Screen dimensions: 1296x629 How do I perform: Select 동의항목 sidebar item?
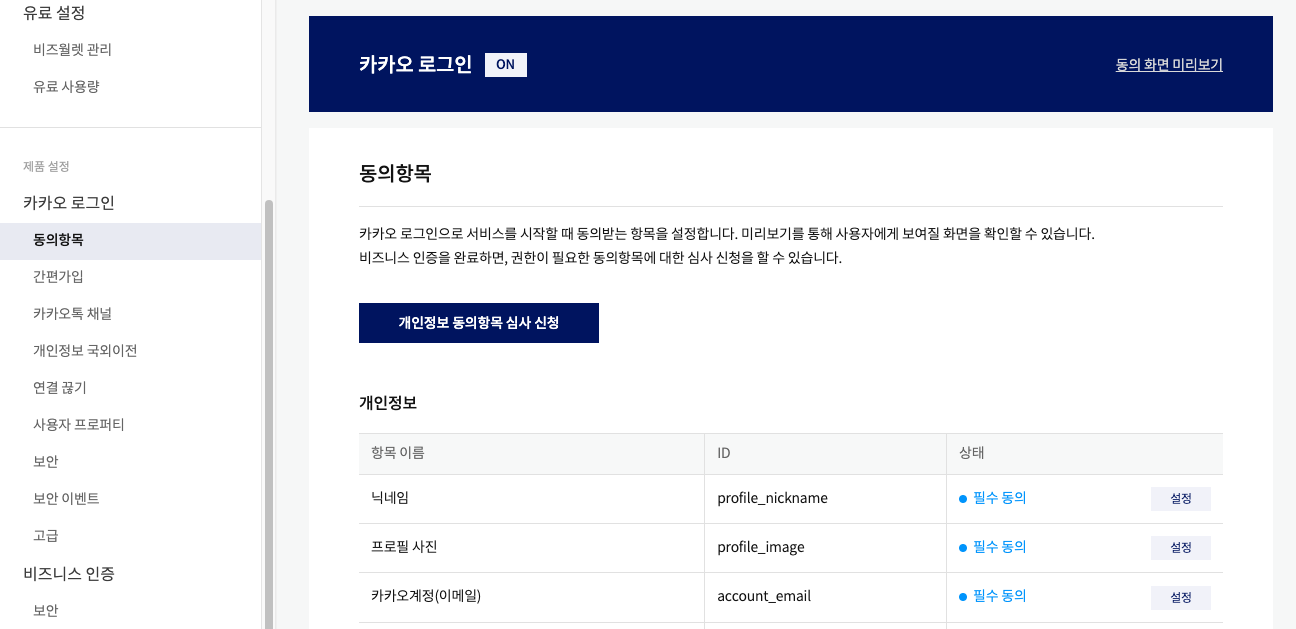(130, 241)
